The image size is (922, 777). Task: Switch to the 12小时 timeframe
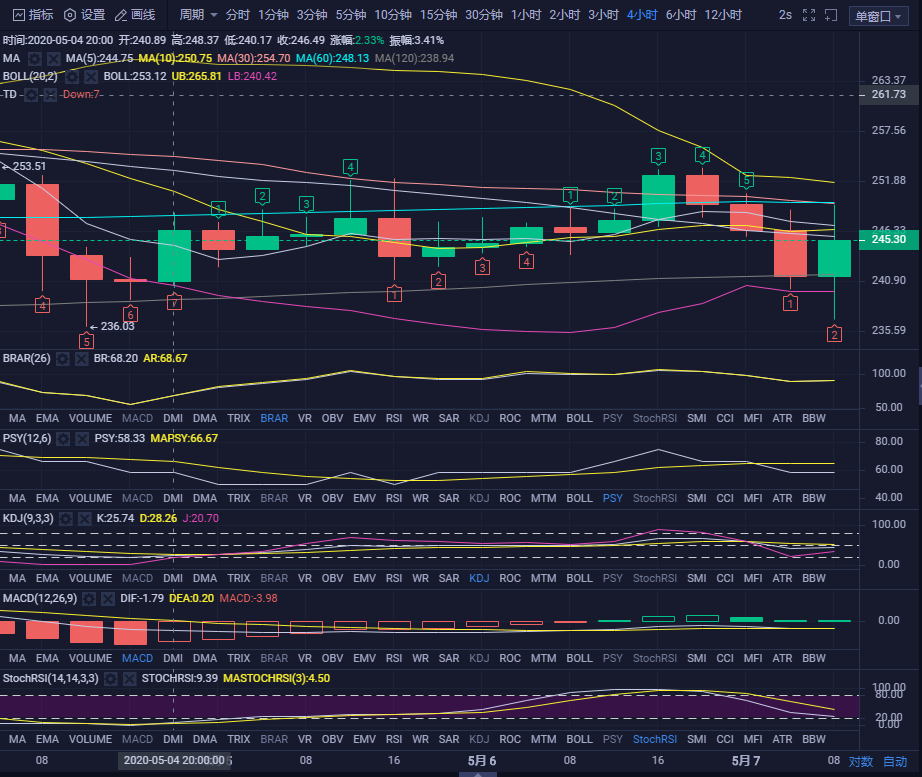pyautogui.click(x=723, y=15)
